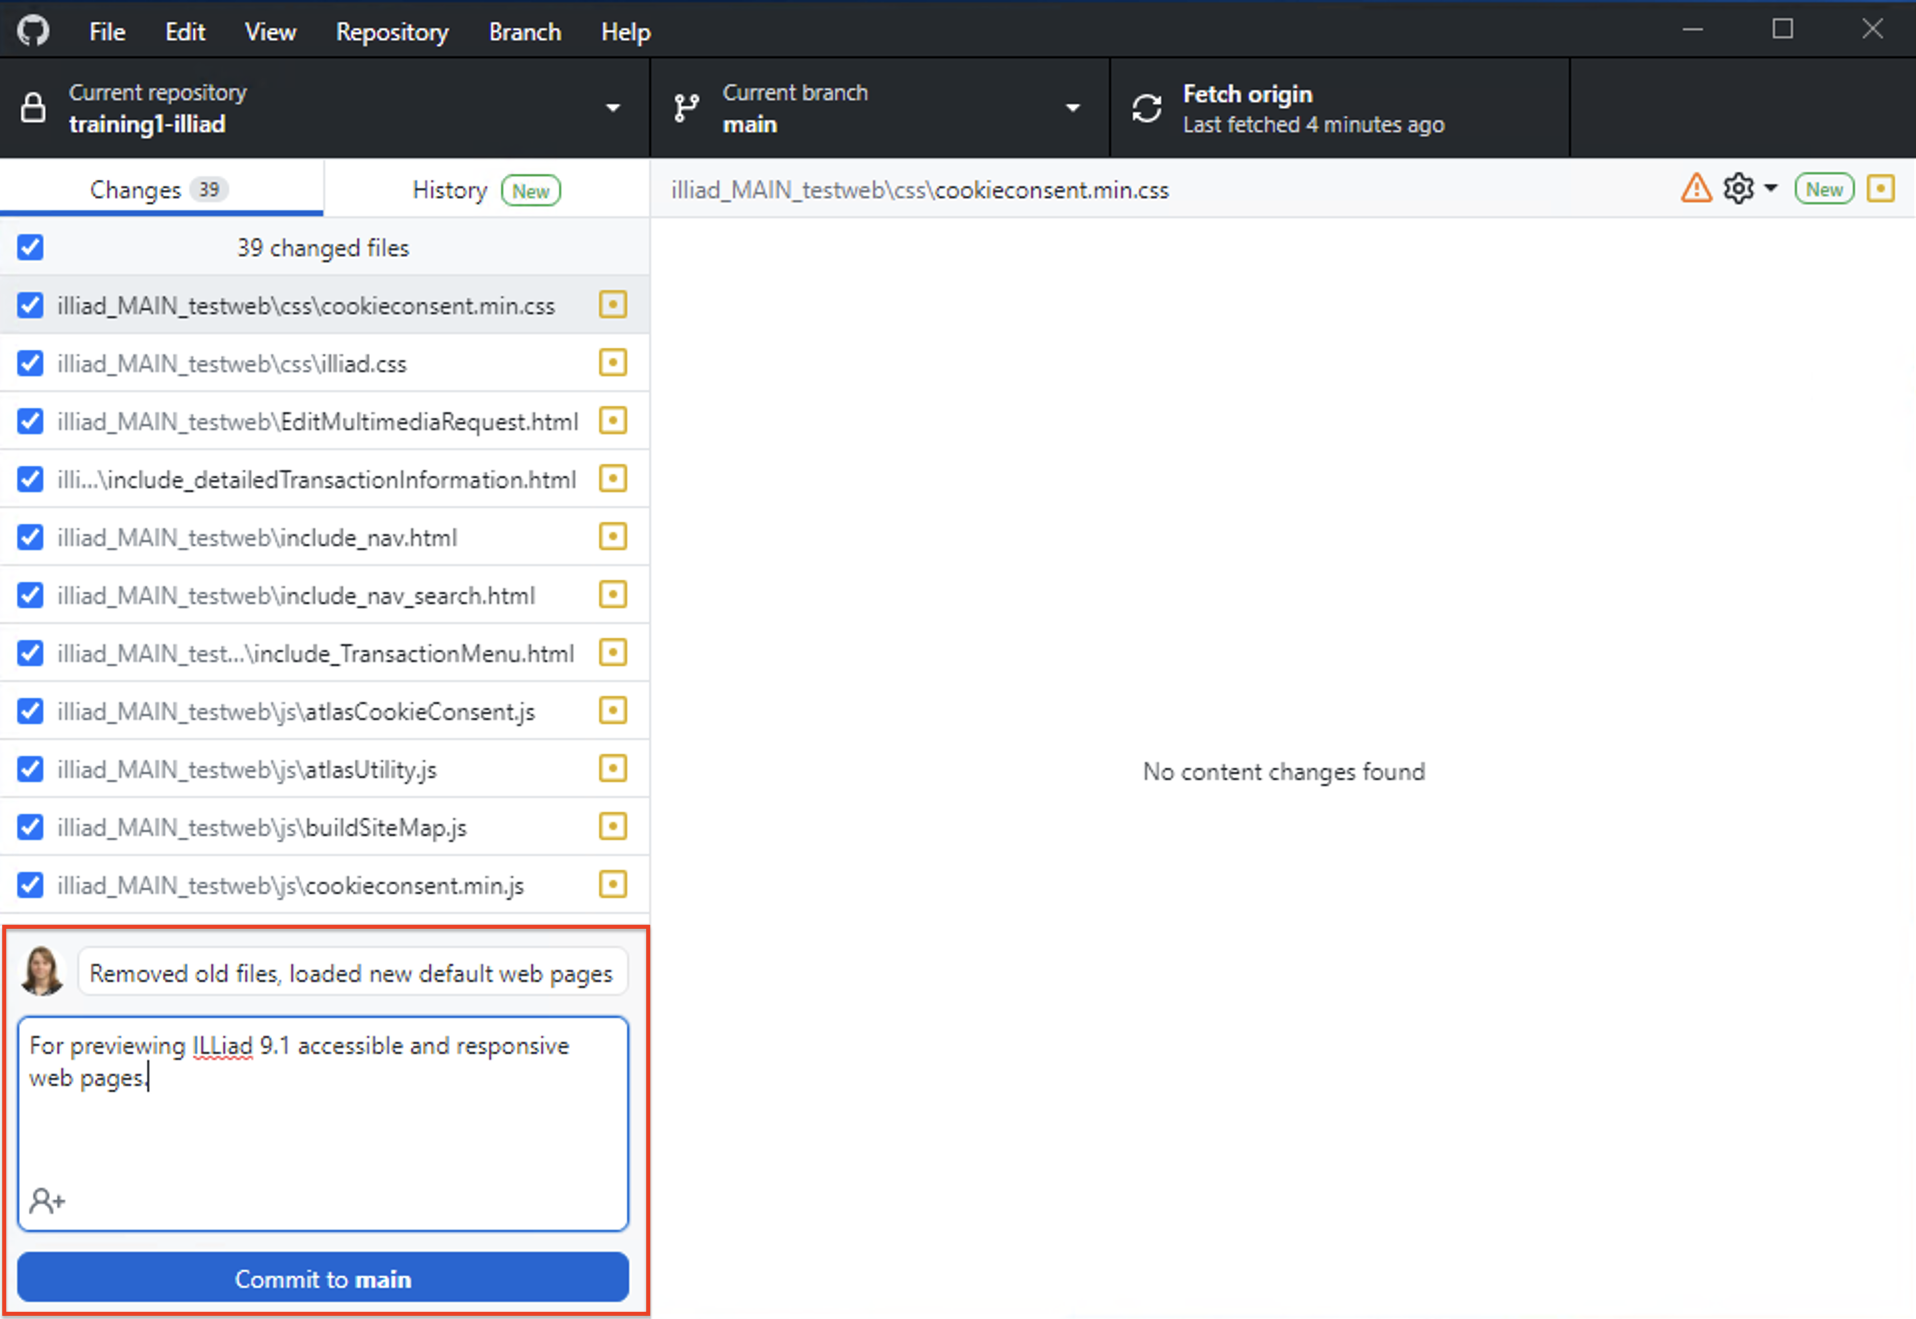Open the Repository menu
This screenshot has height=1319, width=1916.
(x=391, y=32)
